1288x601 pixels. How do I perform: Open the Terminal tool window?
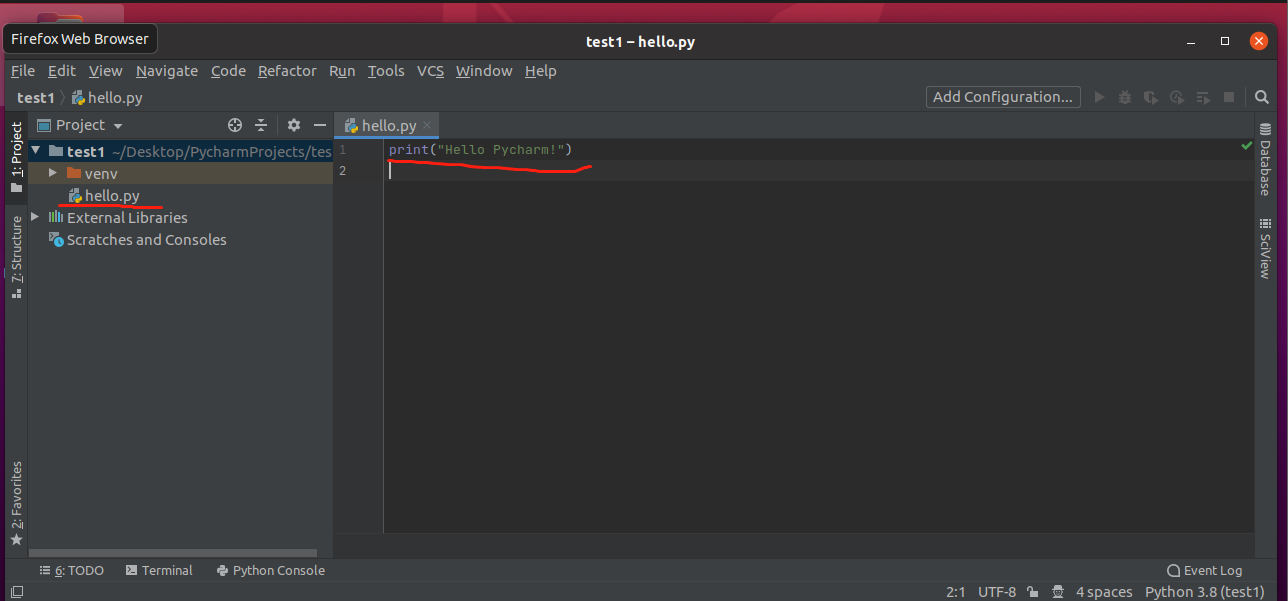[x=159, y=570]
